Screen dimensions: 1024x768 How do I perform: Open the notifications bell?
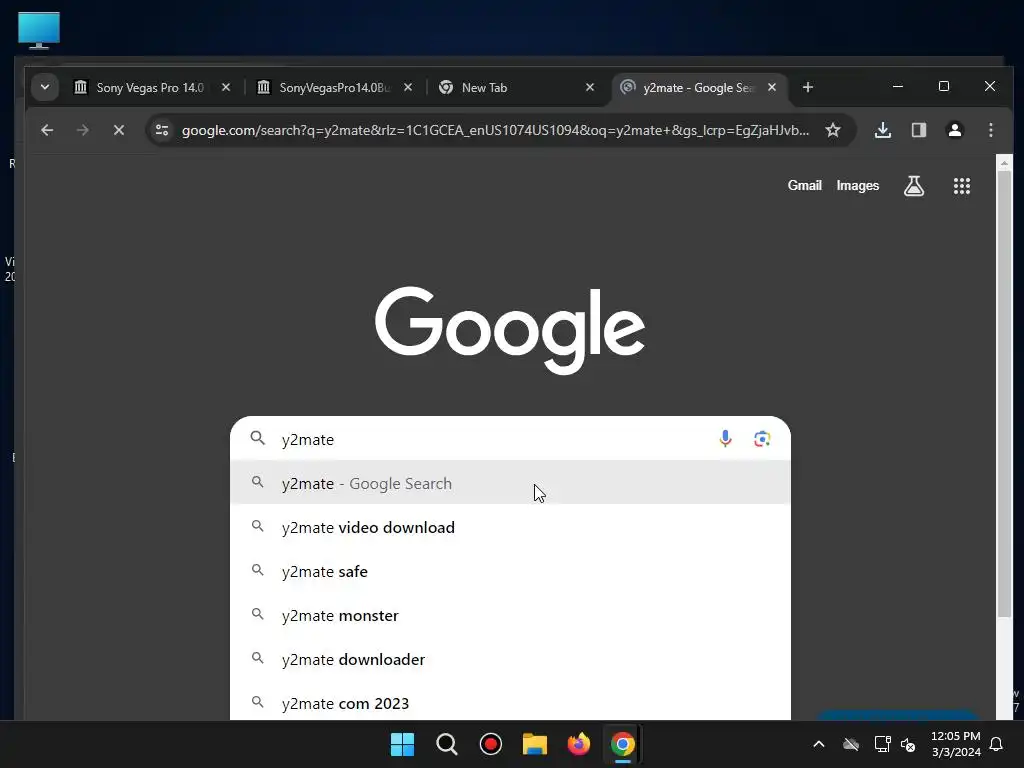(x=997, y=744)
